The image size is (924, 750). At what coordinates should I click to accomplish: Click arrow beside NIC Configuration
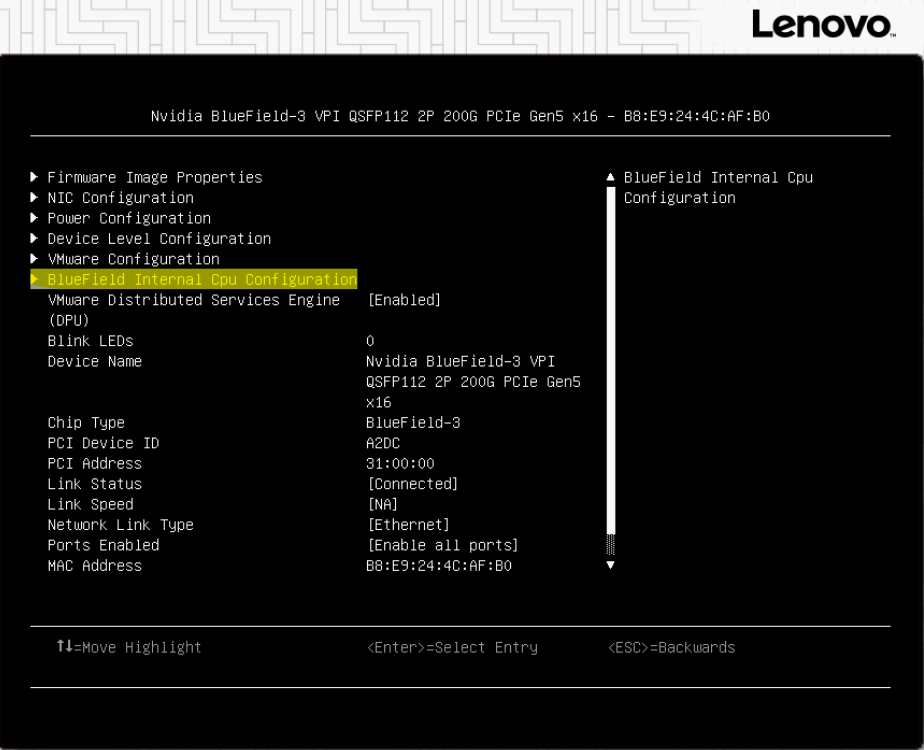[34, 197]
